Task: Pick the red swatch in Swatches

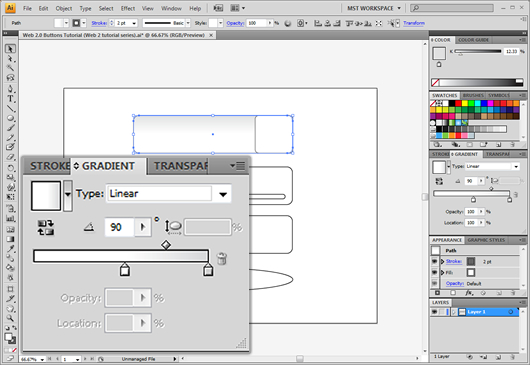Action: tap(458, 103)
